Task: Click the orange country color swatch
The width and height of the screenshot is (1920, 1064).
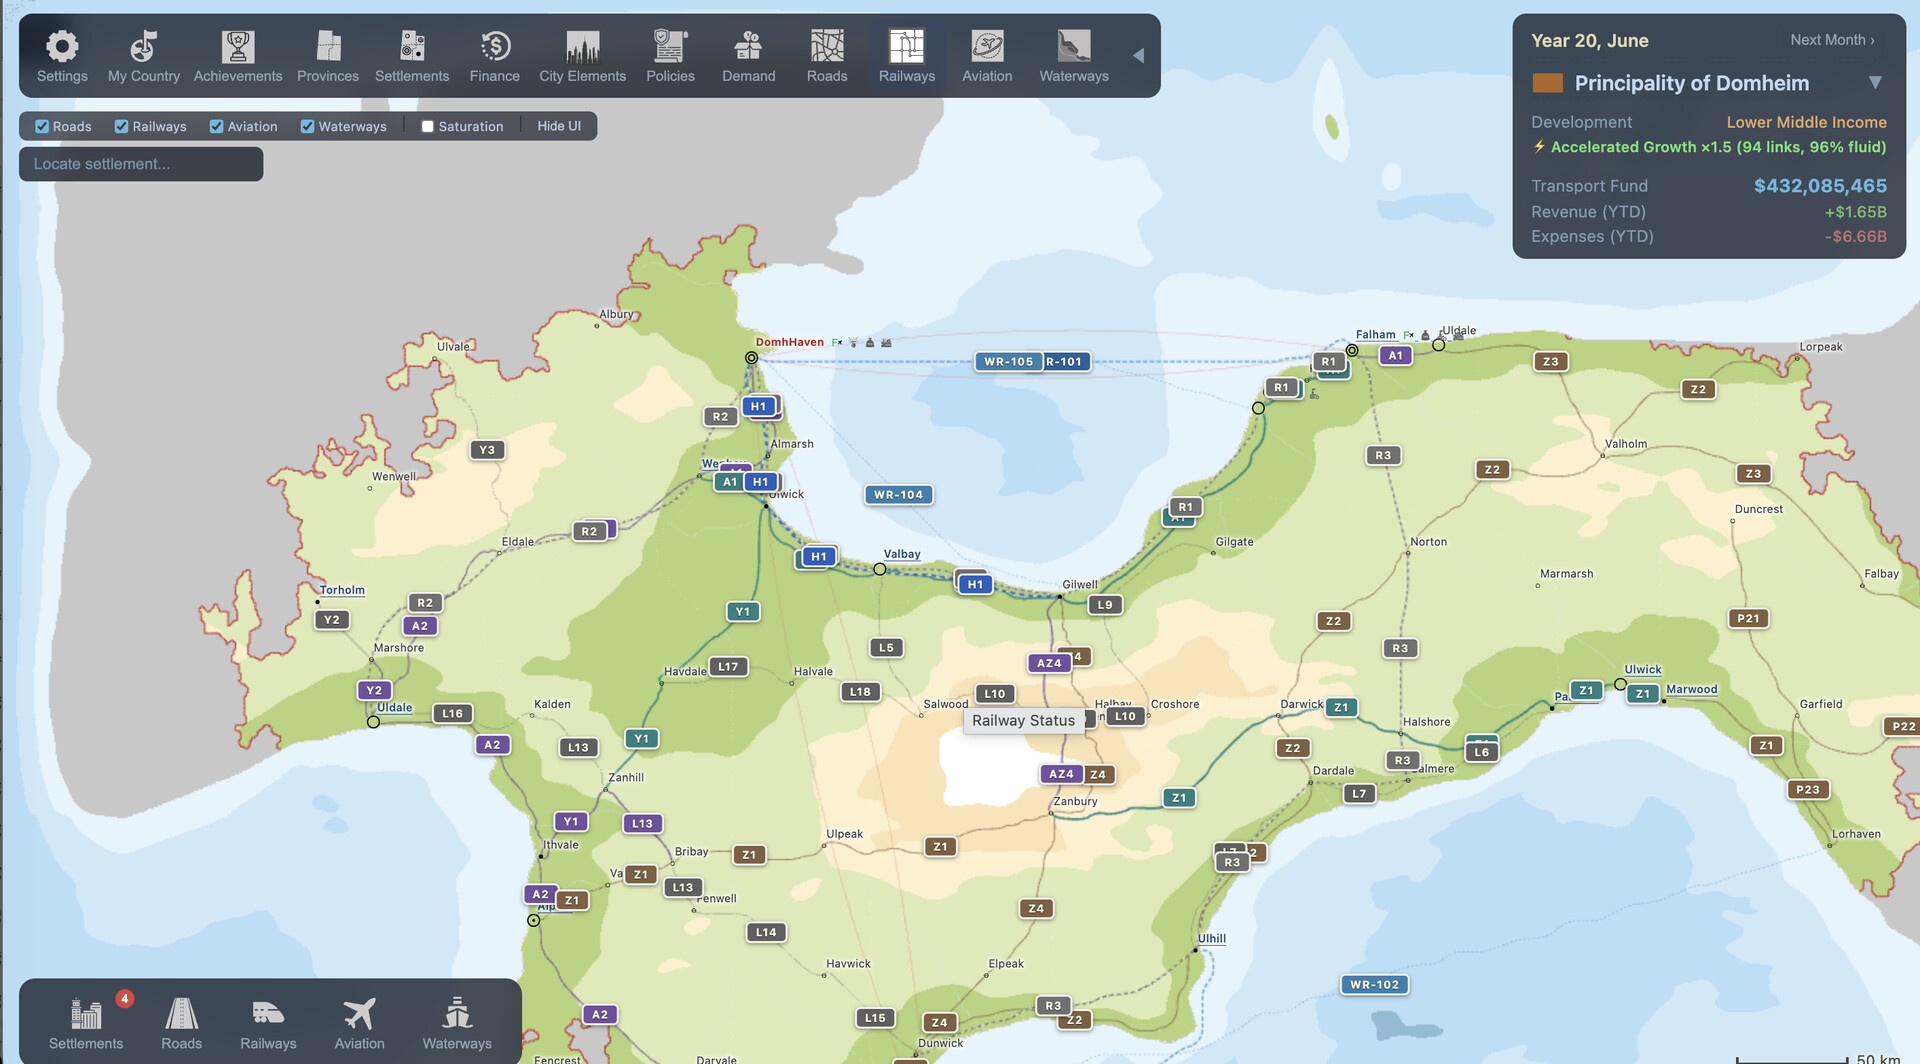Action: pos(1547,83)
